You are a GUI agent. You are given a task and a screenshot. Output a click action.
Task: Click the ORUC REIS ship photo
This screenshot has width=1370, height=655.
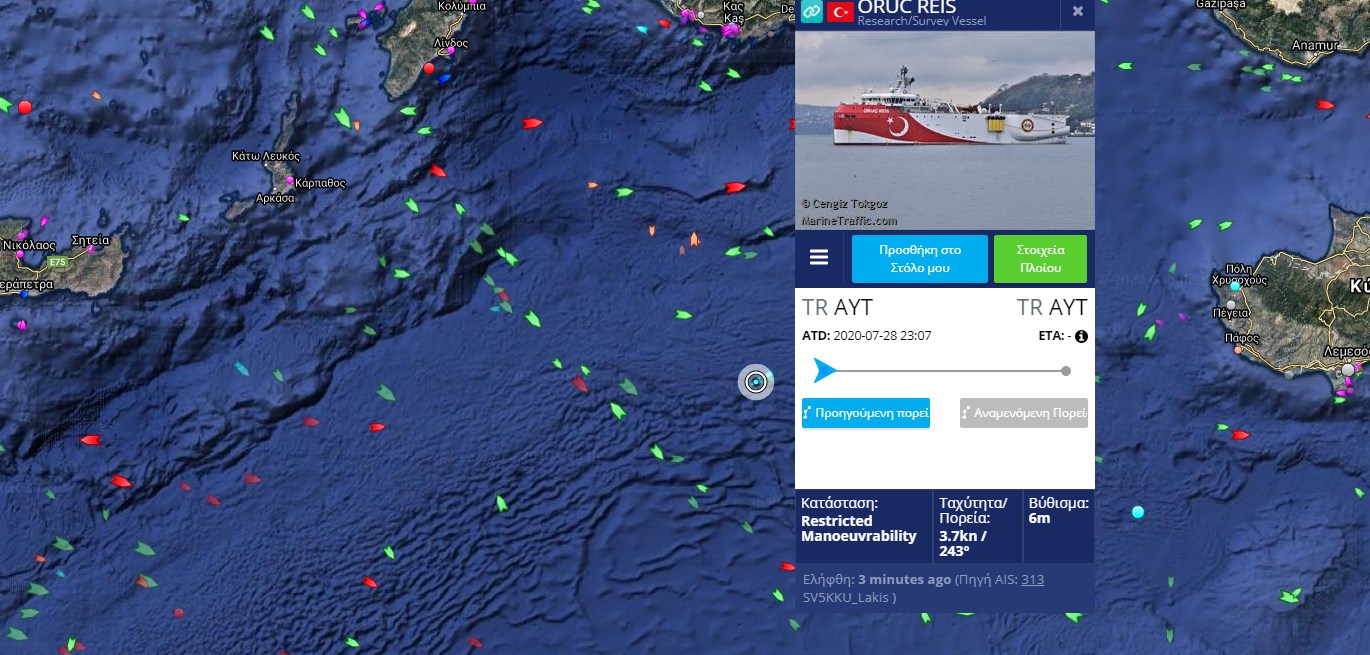945,130
